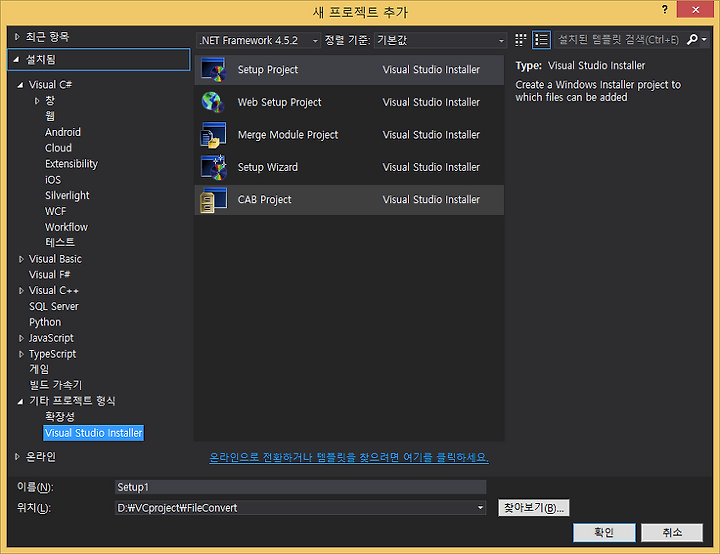Click the installed templates search box
720x554 pixels.
pyautogui.click(x=619, y=40)
